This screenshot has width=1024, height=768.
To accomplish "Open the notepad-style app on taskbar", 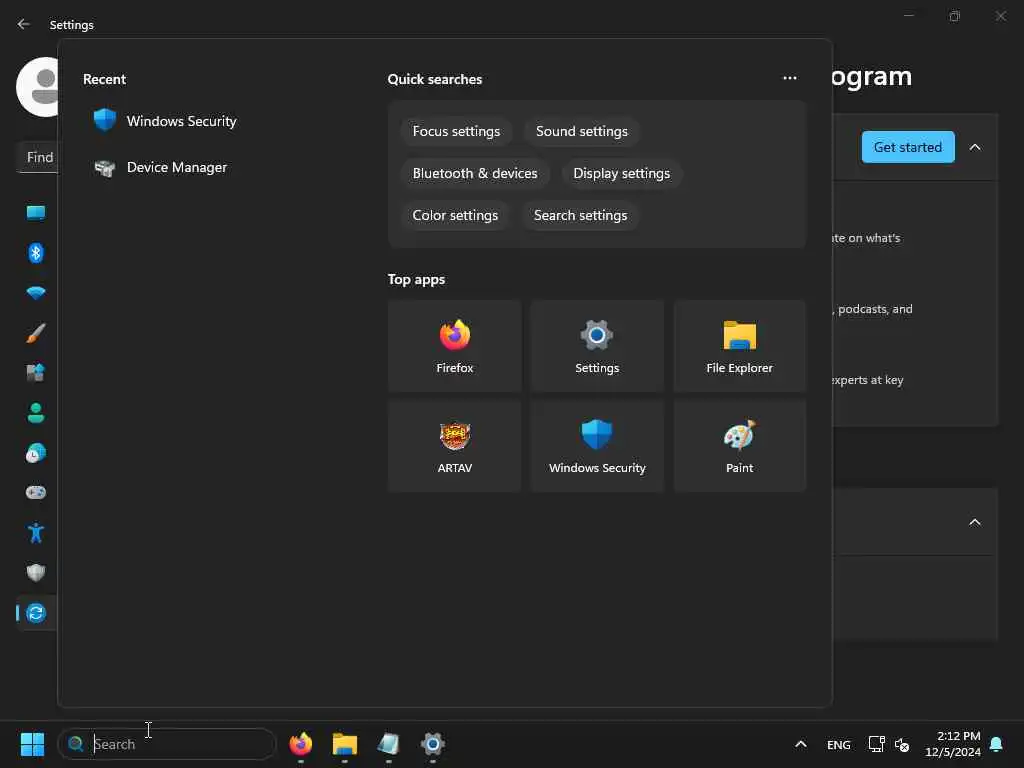I will coord(388,744).
